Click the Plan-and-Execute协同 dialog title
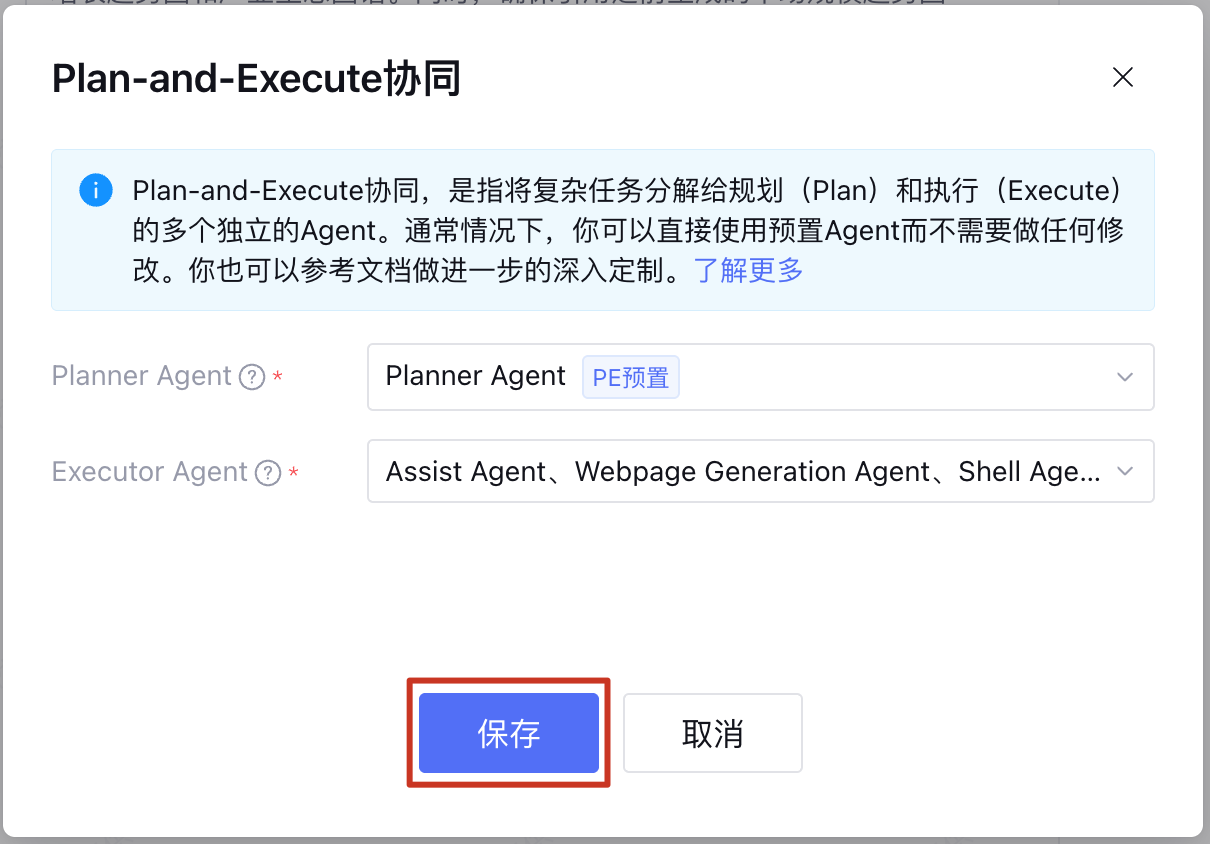 [256, 79]
